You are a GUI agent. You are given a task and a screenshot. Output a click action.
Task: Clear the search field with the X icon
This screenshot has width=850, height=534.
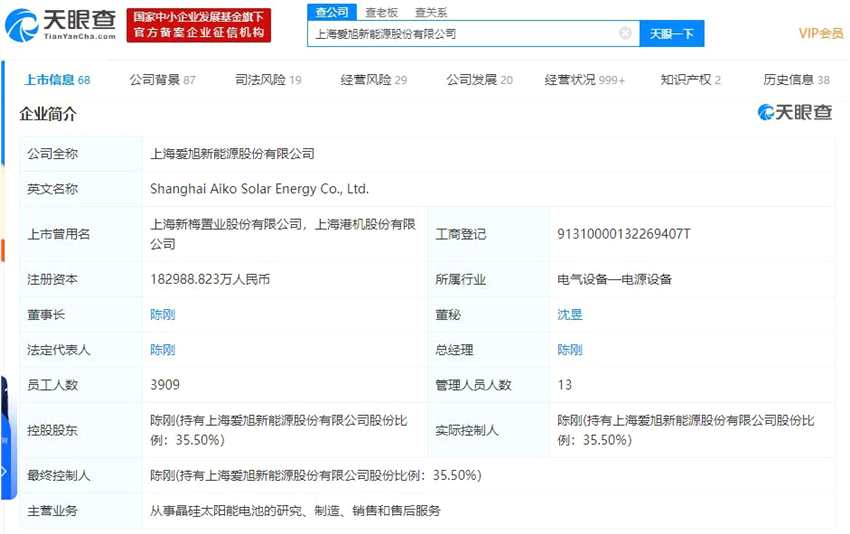pyautogui.click(x=625, y=34)
